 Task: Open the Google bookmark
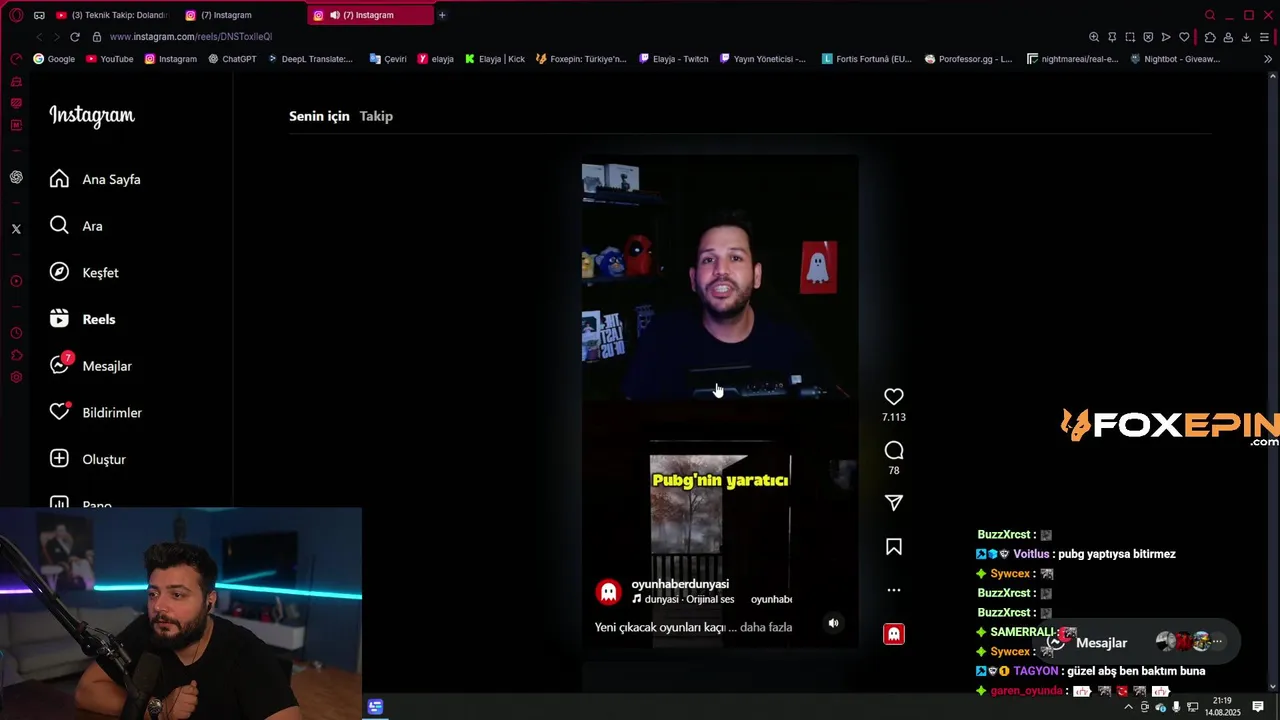coord(54,59)
